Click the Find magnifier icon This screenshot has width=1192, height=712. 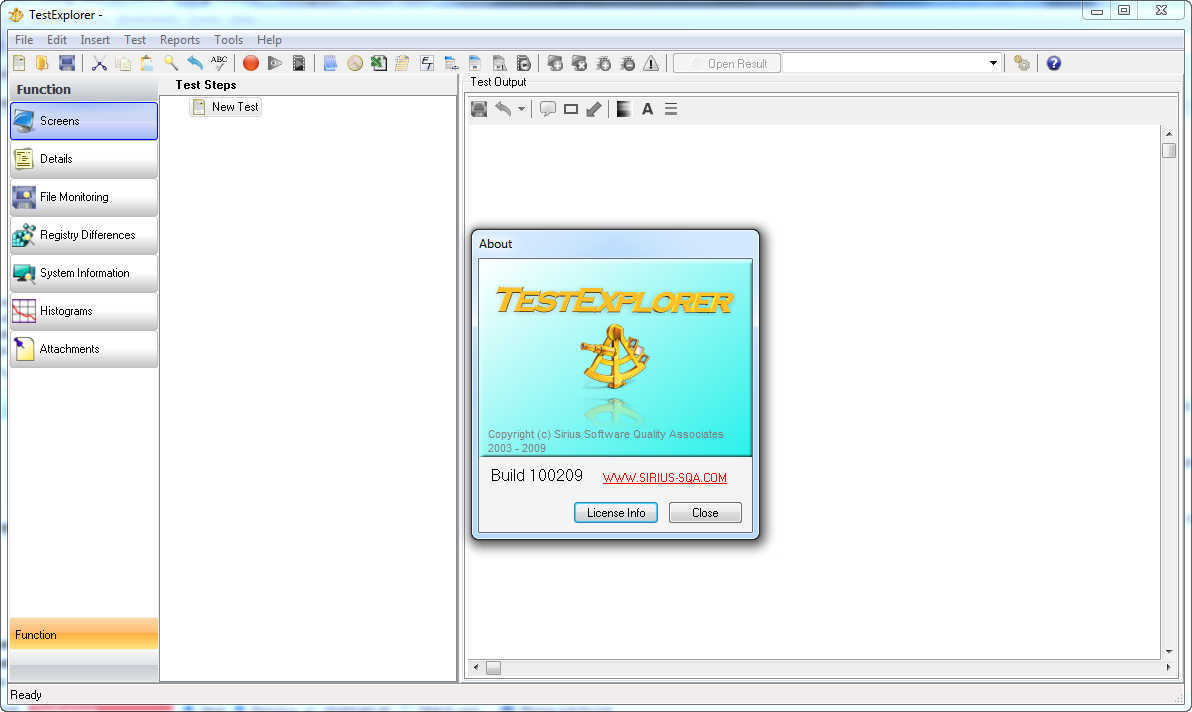(x=171, y=64)
